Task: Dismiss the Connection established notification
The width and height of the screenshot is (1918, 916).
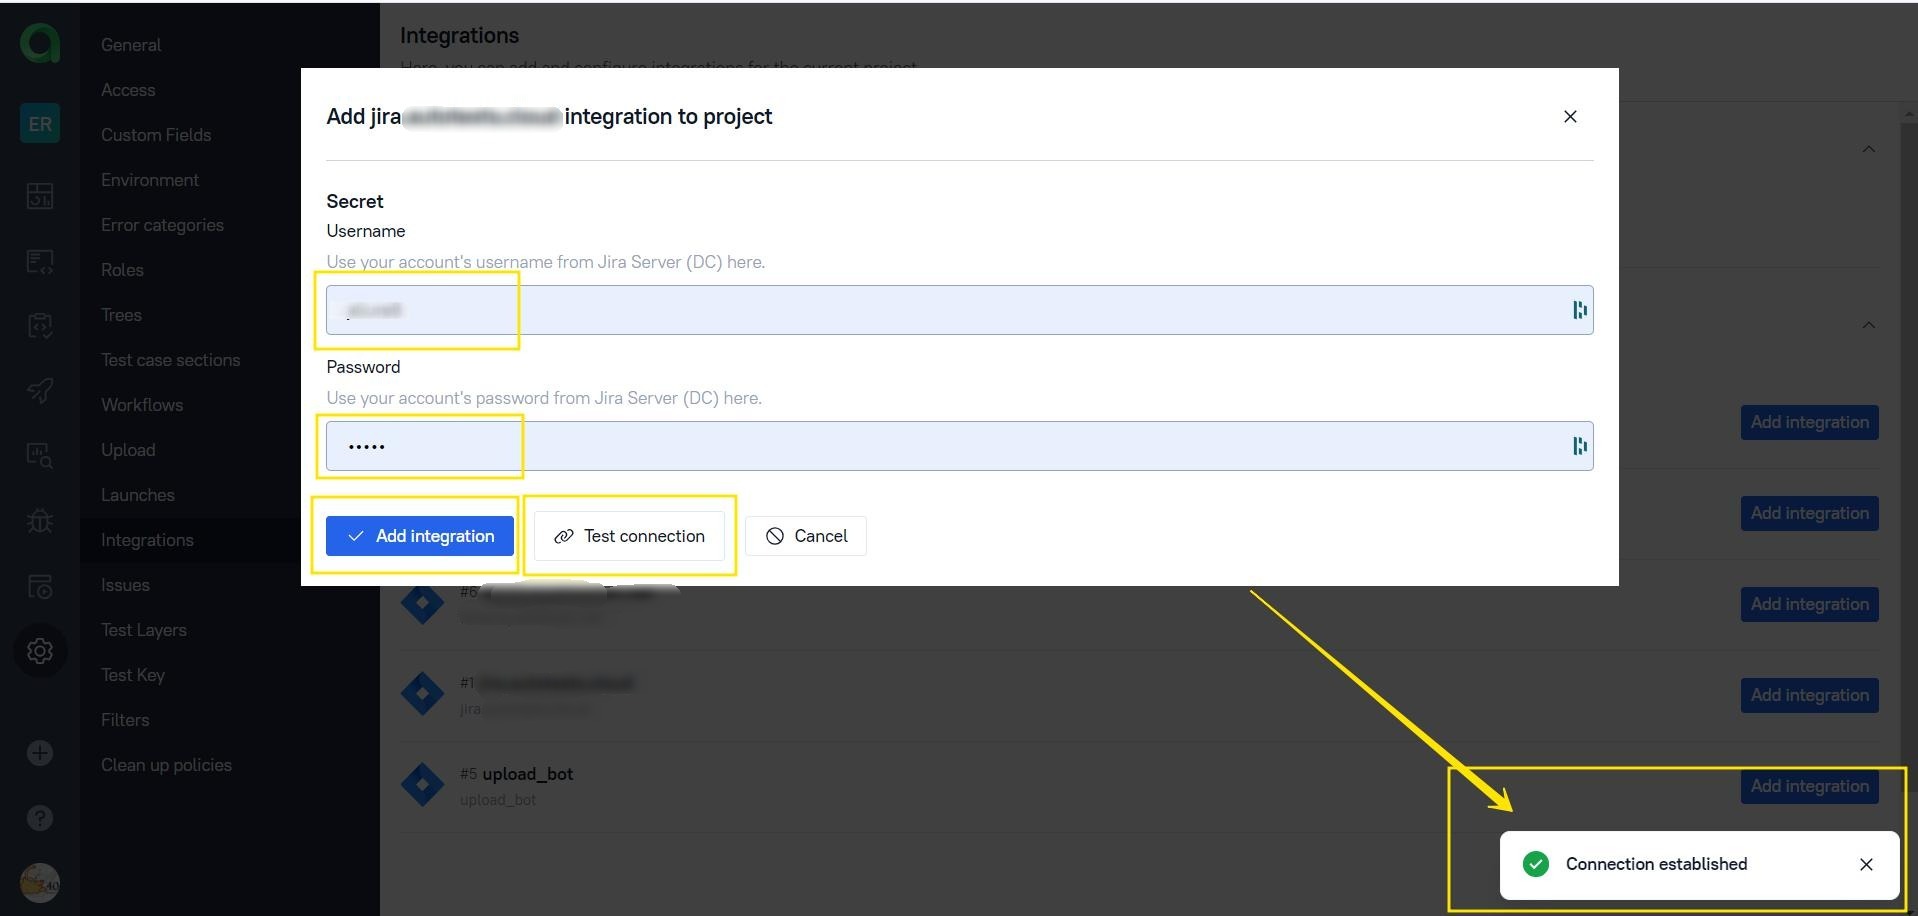Action: point(1866,864)
